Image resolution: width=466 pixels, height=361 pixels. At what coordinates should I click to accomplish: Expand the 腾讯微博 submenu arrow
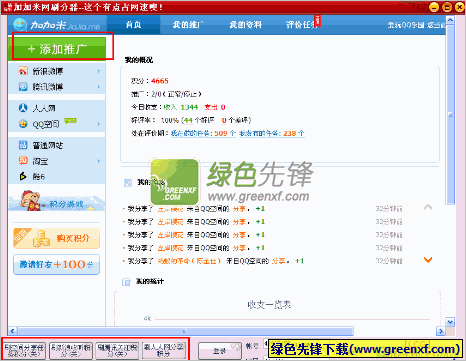(99, 87)
